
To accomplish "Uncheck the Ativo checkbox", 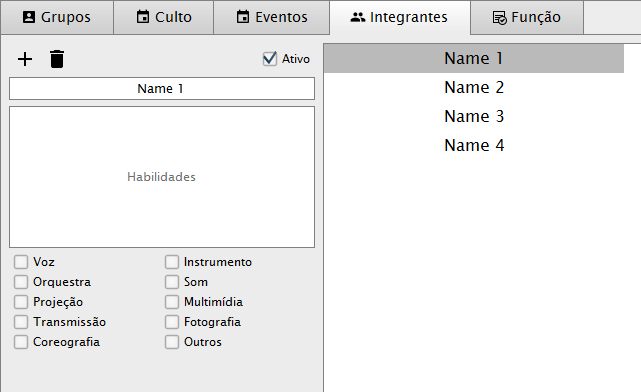I will click(270, 59).
